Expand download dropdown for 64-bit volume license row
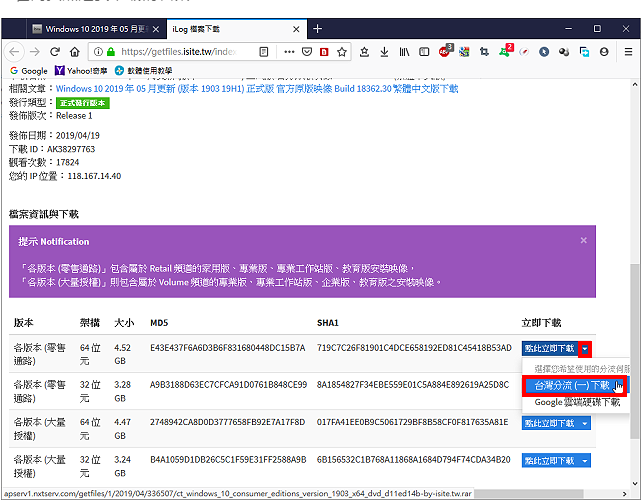The image size is (644, 504). [x=585, y=423]
